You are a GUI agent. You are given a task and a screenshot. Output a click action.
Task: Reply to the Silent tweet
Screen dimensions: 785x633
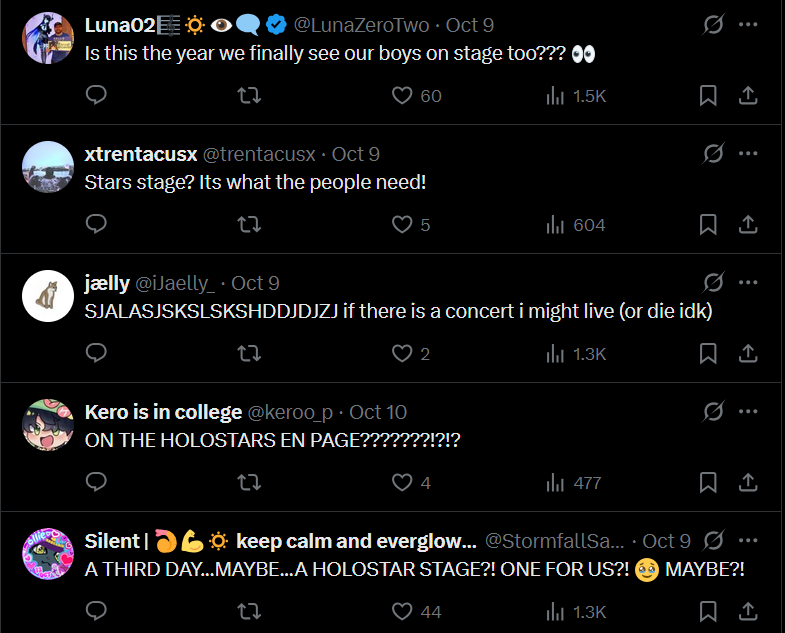(97, 611)
